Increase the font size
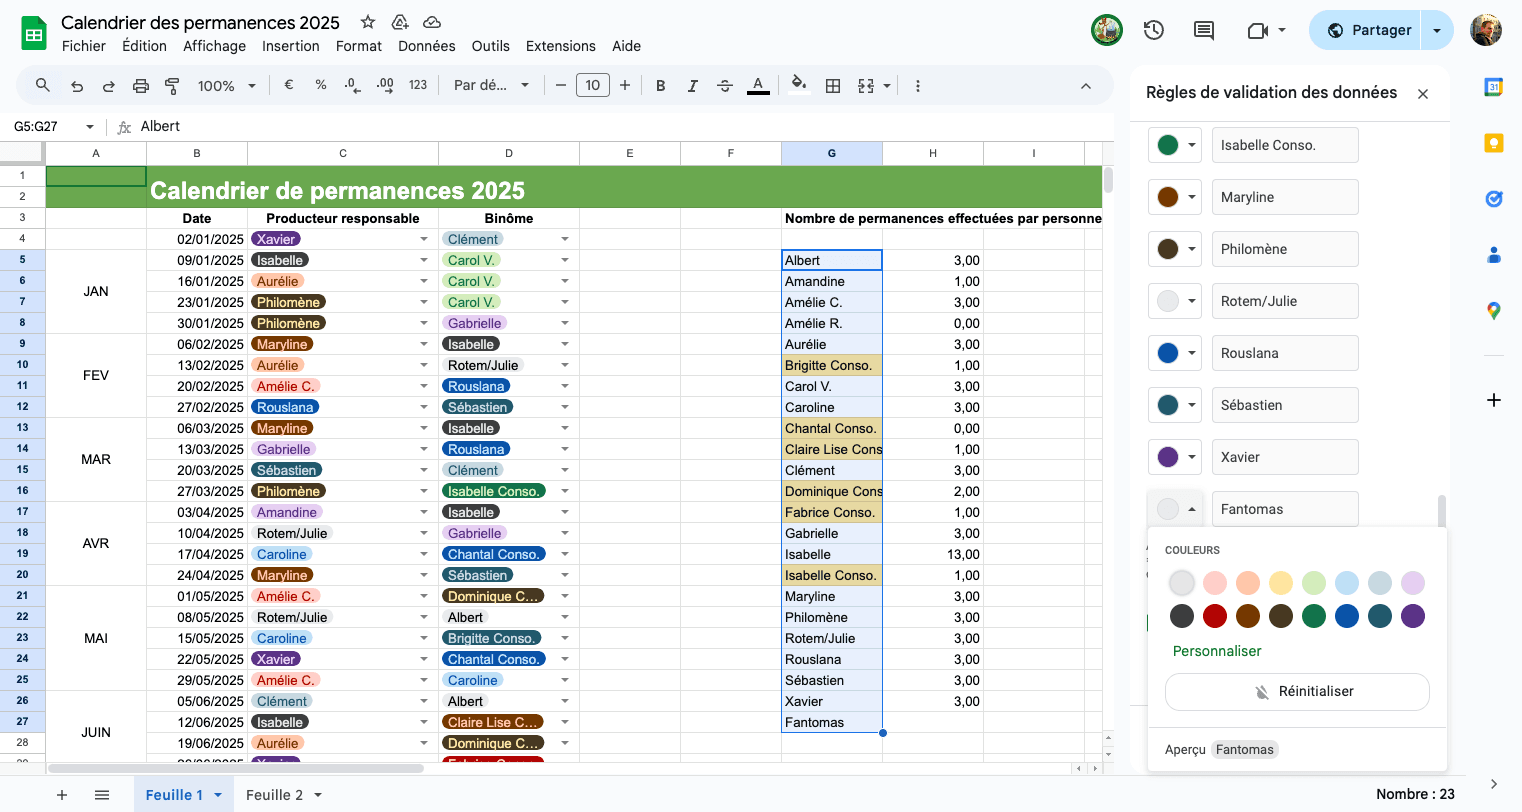 (625, 86)
